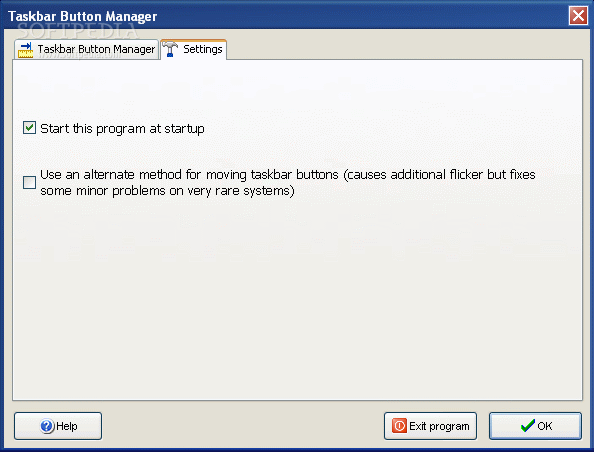Close the Taskbar Button Manager window

click(578, 16)
